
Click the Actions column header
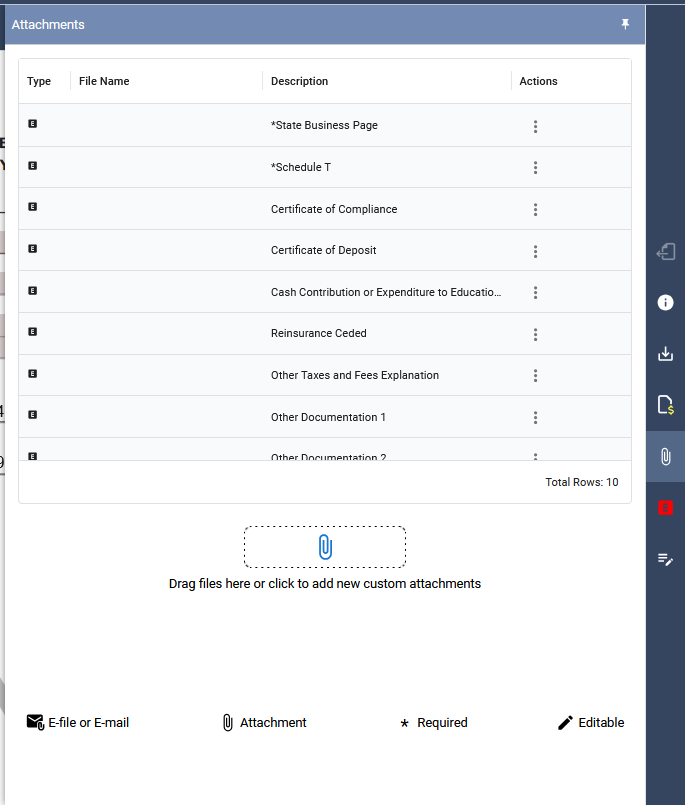coord(538,81)
